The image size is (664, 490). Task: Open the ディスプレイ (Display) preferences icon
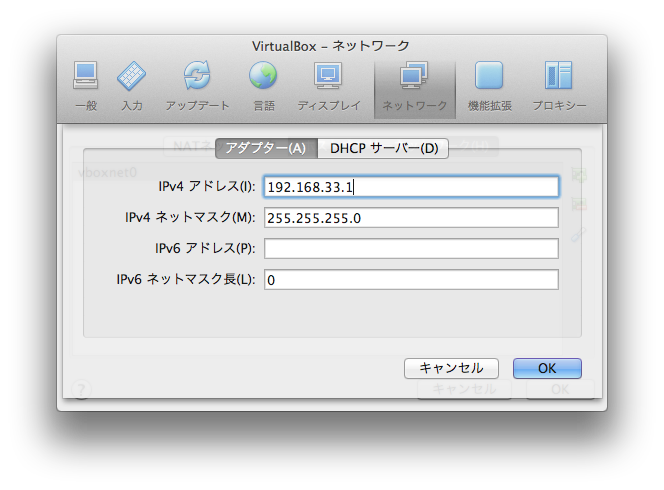click(x=329, y=86)
